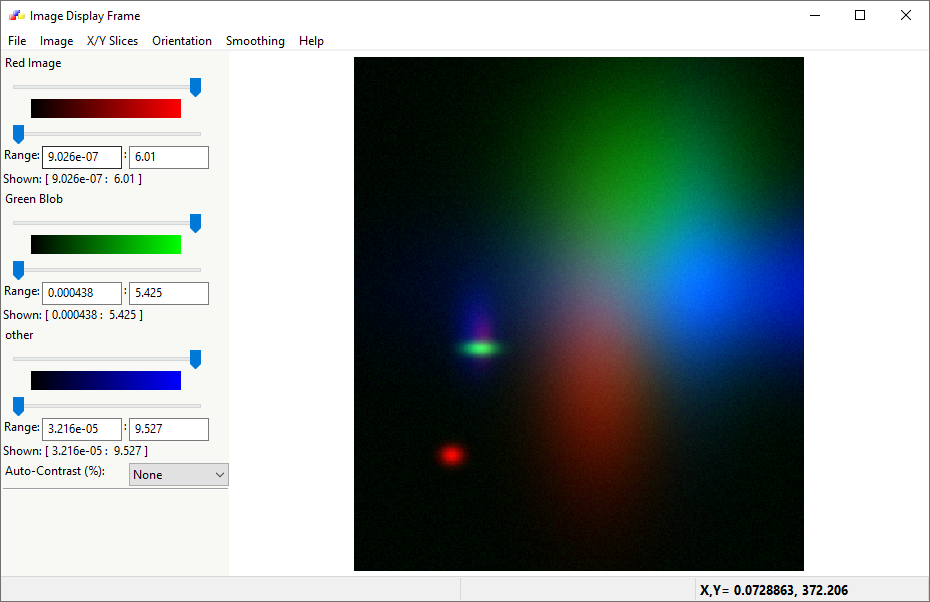Screen dimensions: 930x602
Task: Open the Orientation menu
Action: [x=182, y=41]
